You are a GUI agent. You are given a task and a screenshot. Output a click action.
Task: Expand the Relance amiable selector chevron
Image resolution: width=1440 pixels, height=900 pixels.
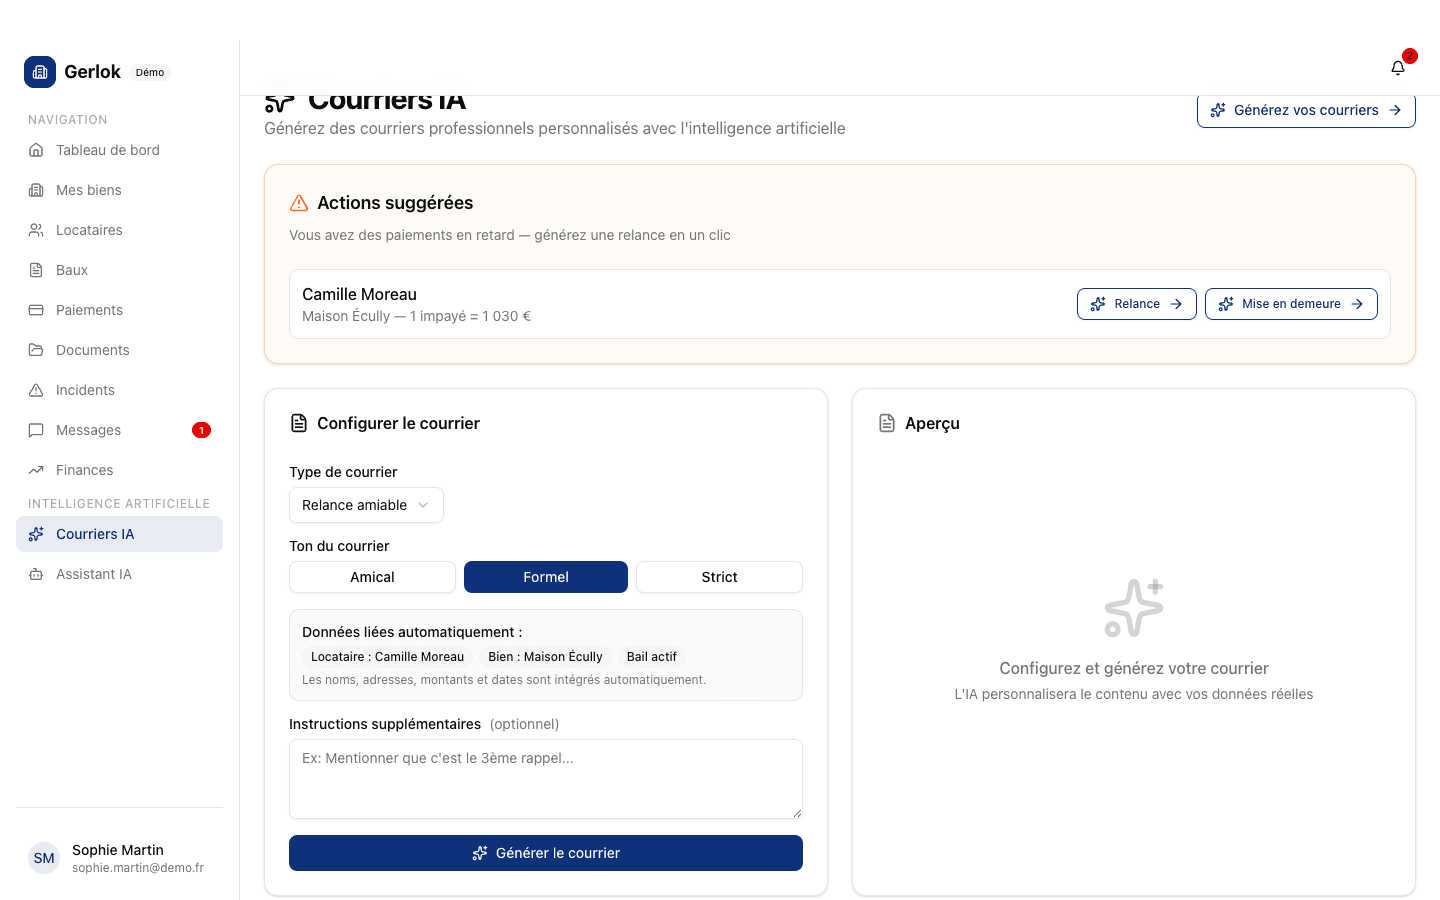(x=424, y=505)
